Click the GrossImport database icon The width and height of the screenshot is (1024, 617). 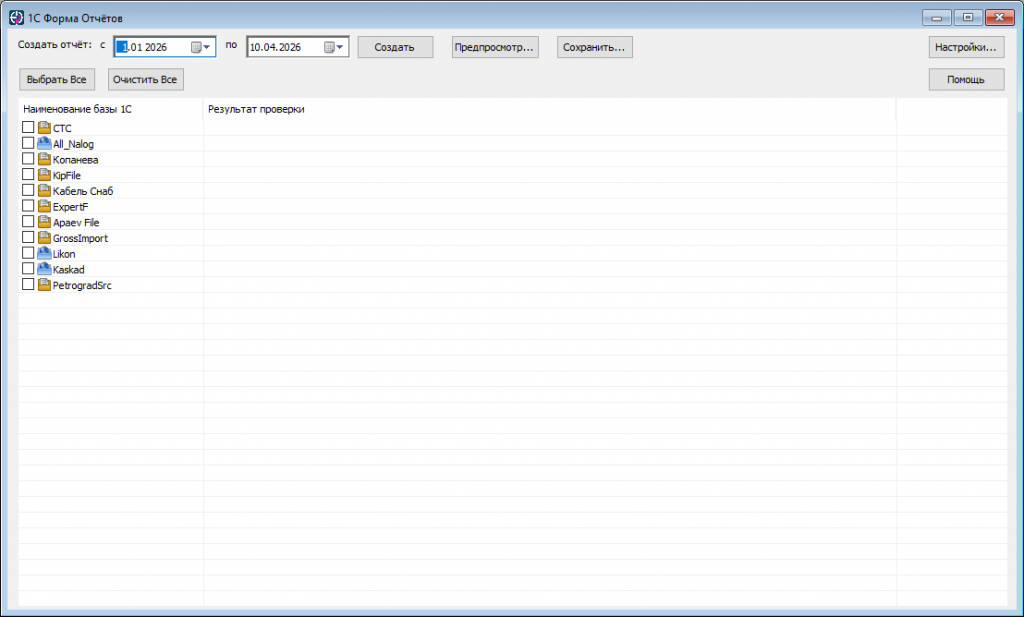44,237
